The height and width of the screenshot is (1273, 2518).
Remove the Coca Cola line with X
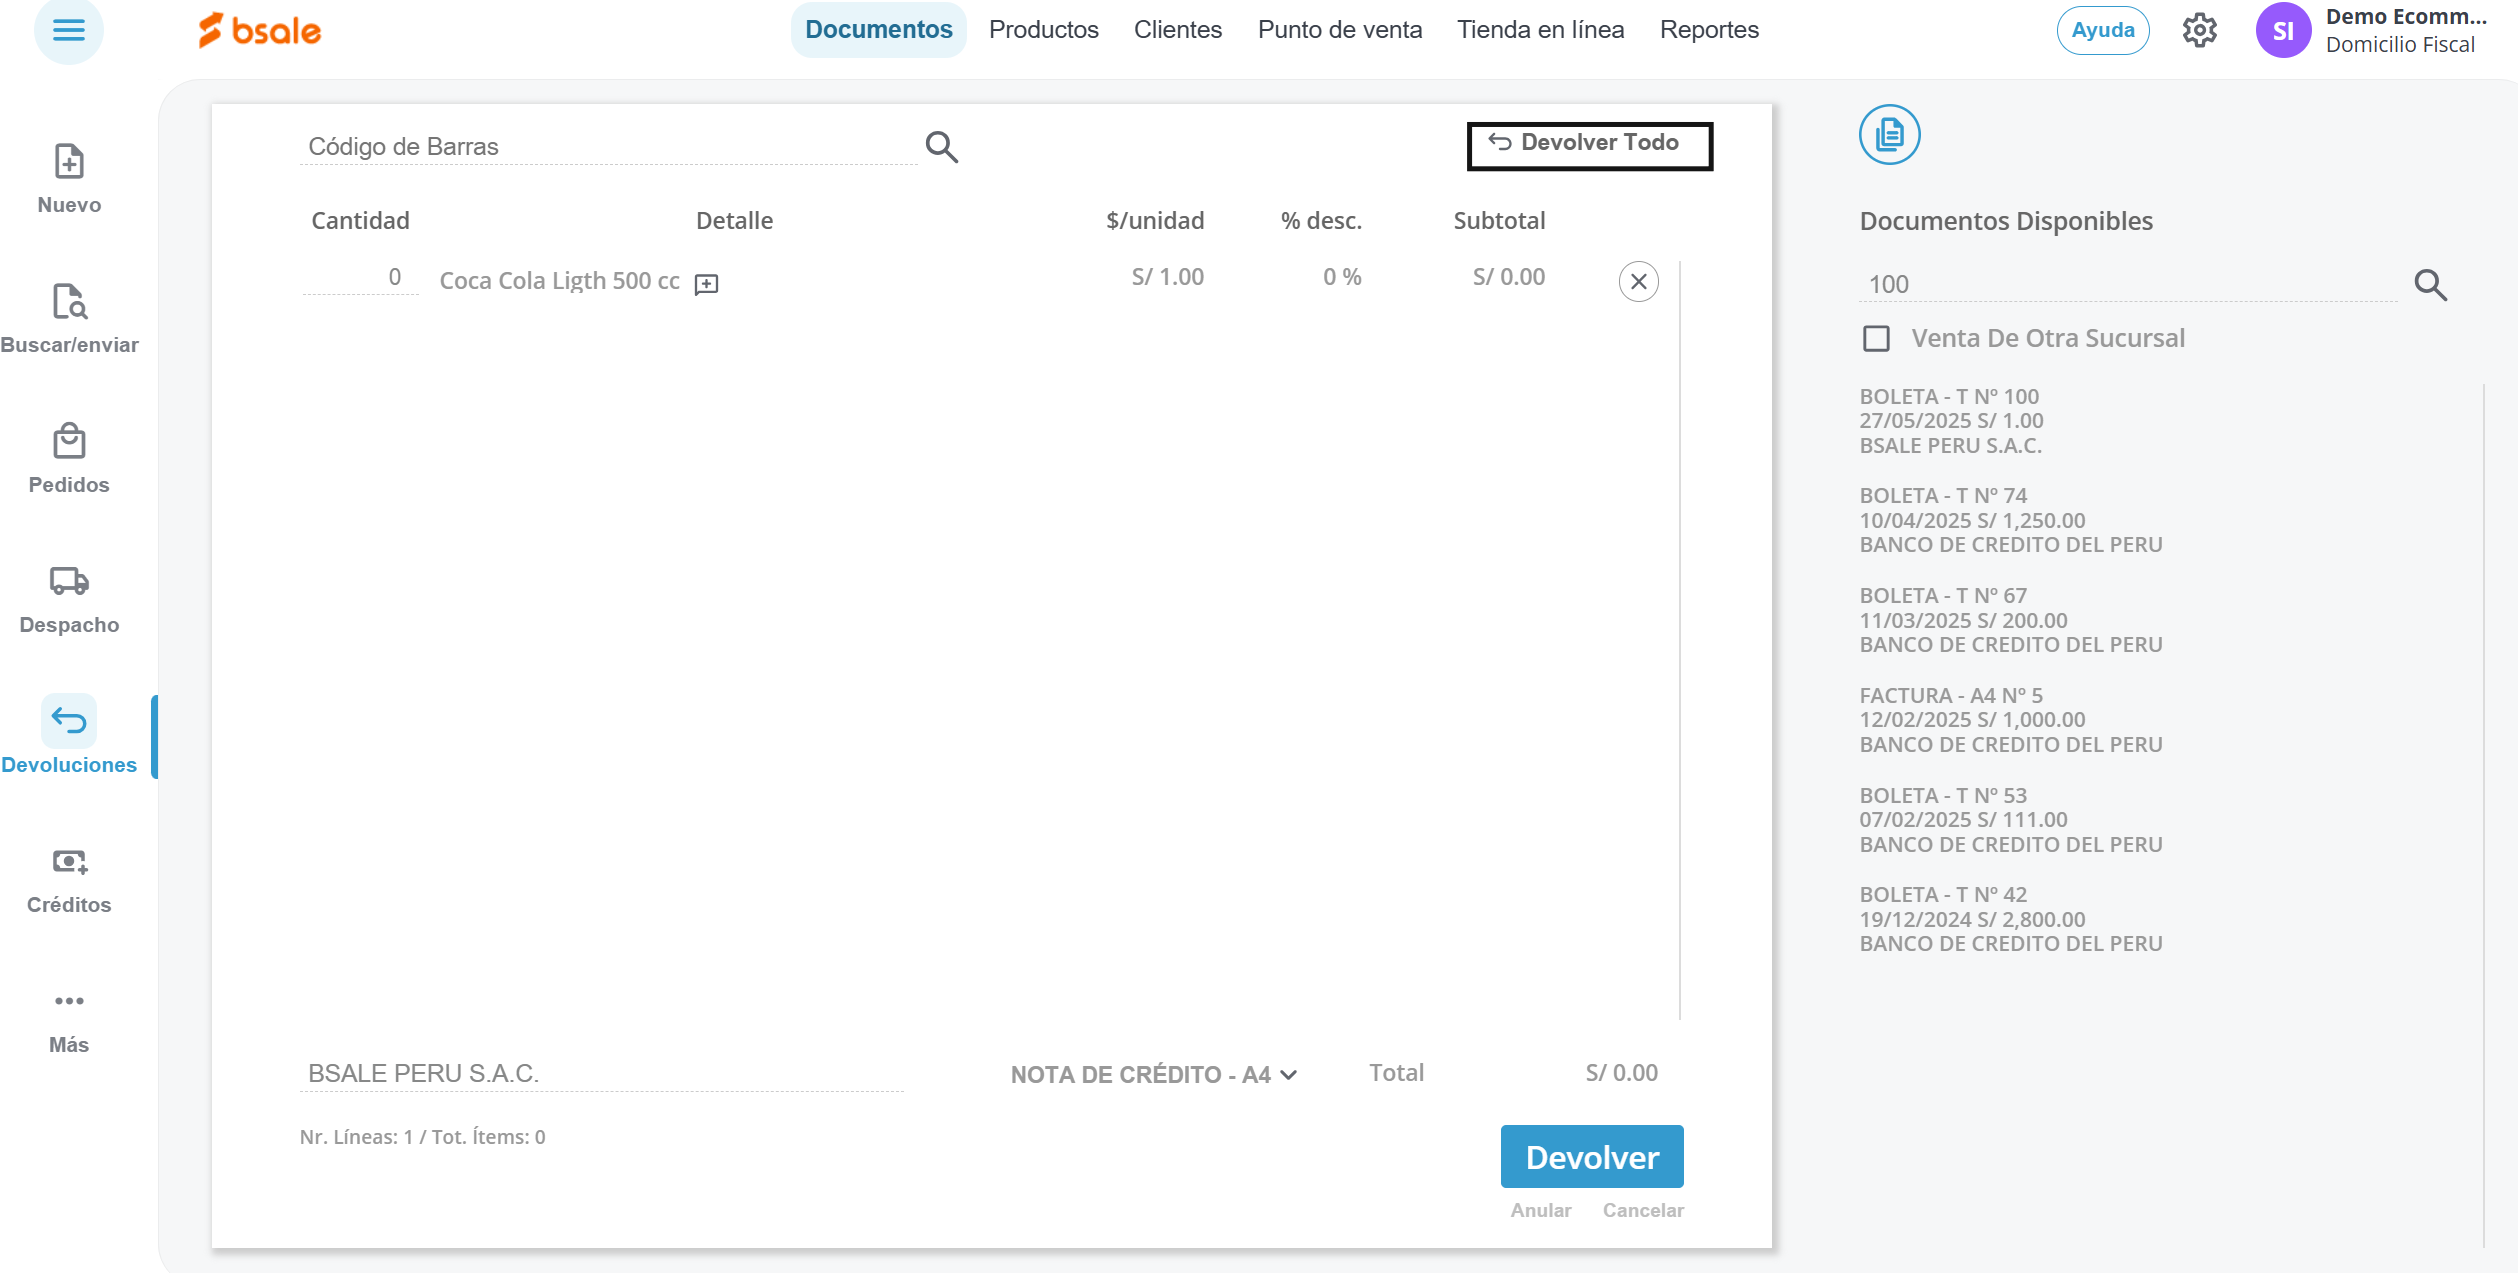[1638, 282]
